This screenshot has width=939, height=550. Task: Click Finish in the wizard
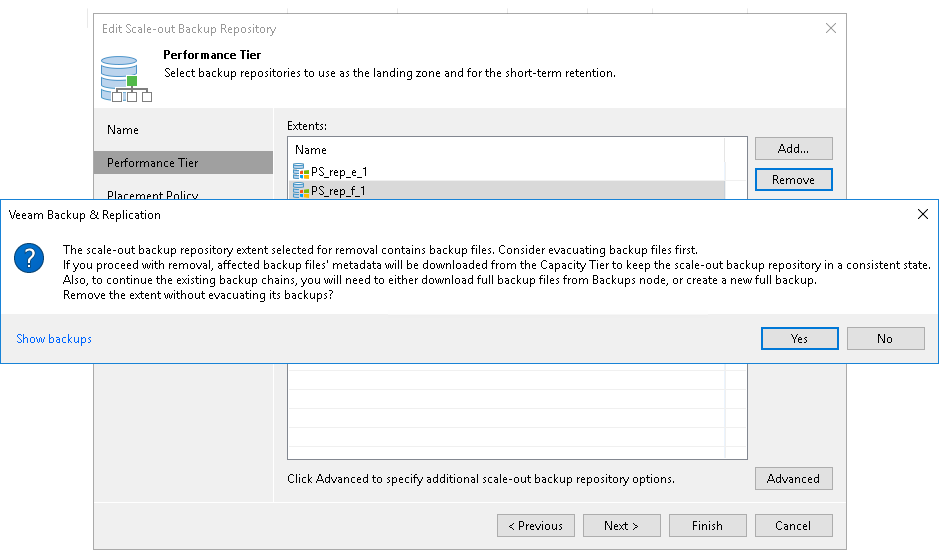point(707,526)
